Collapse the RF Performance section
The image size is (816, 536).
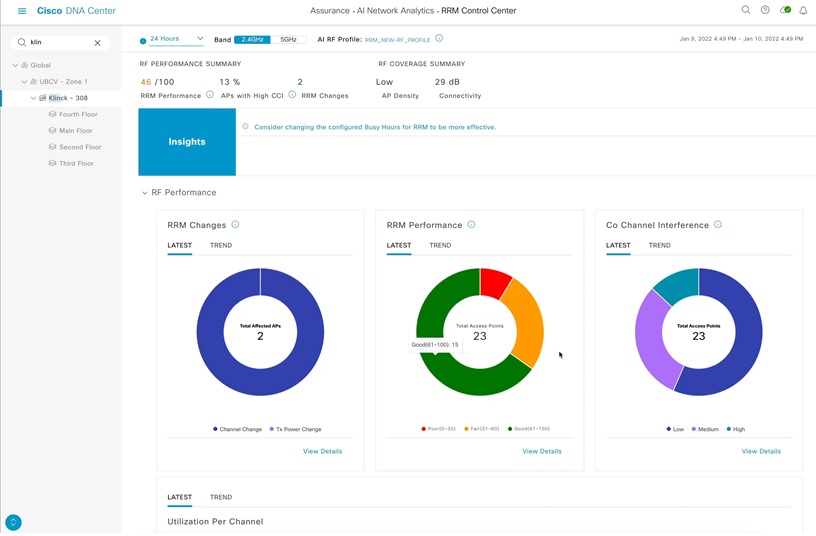[144, 193]
